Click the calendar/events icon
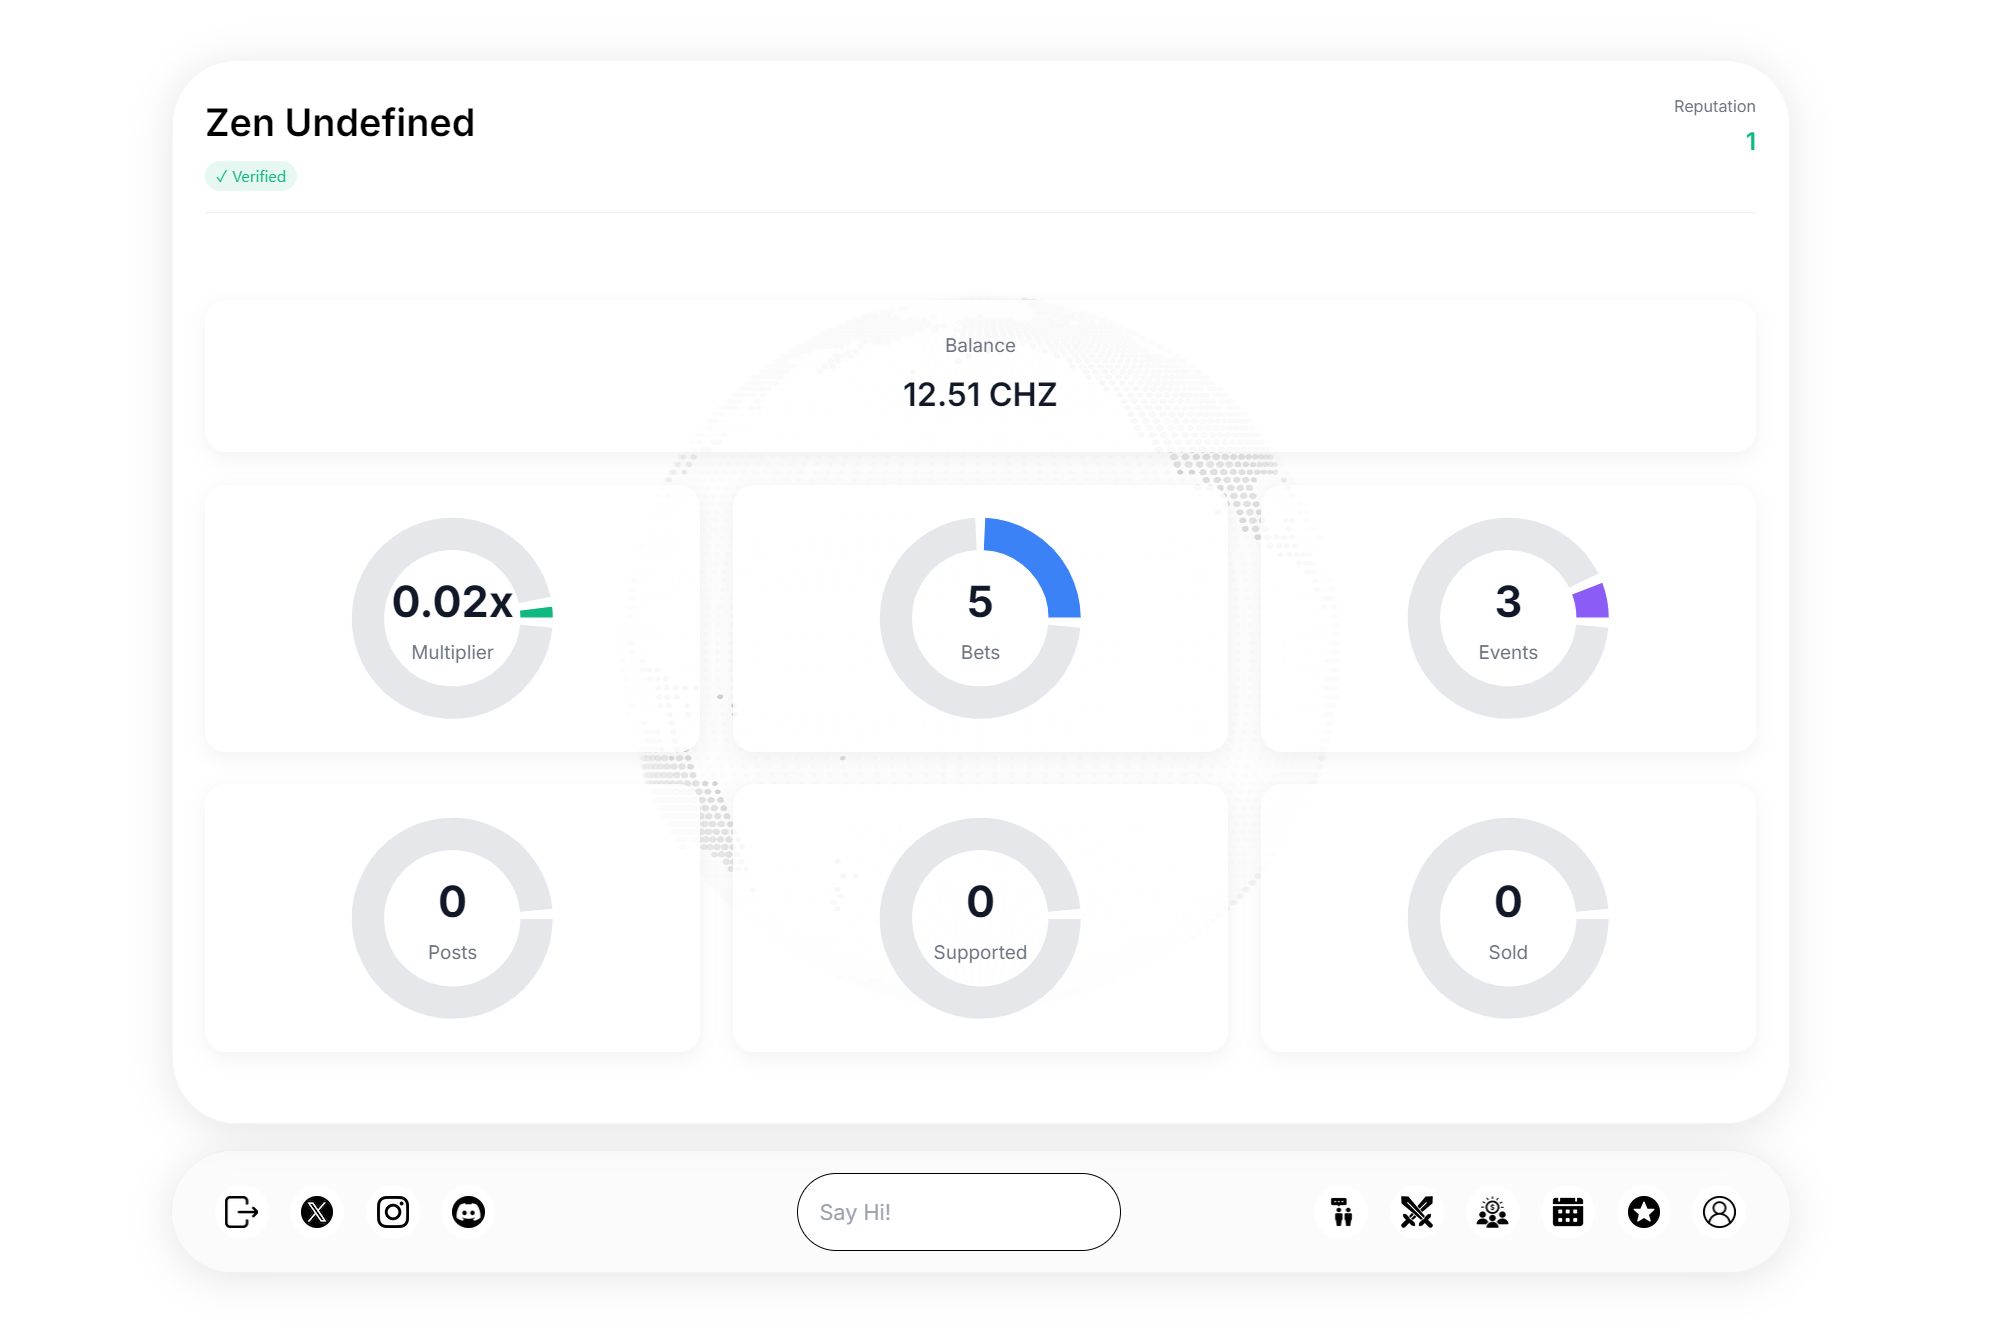Viewport: 2008px width, 1336px height. (1565, 1211)
